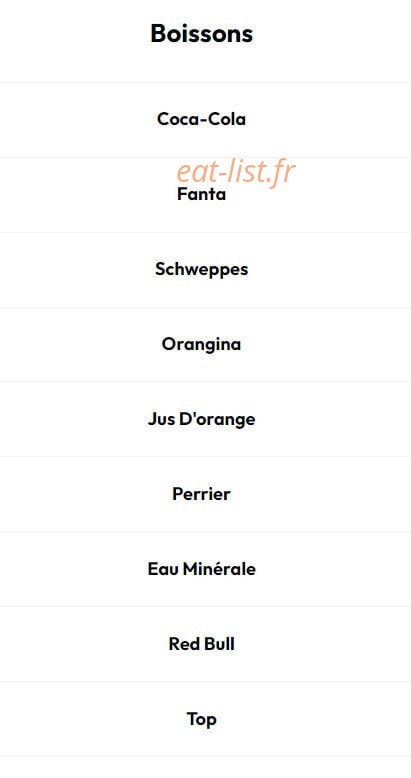
Task: Click the divider line under Boissons heading
Action: pyautogui.click(x=206, y=82)
